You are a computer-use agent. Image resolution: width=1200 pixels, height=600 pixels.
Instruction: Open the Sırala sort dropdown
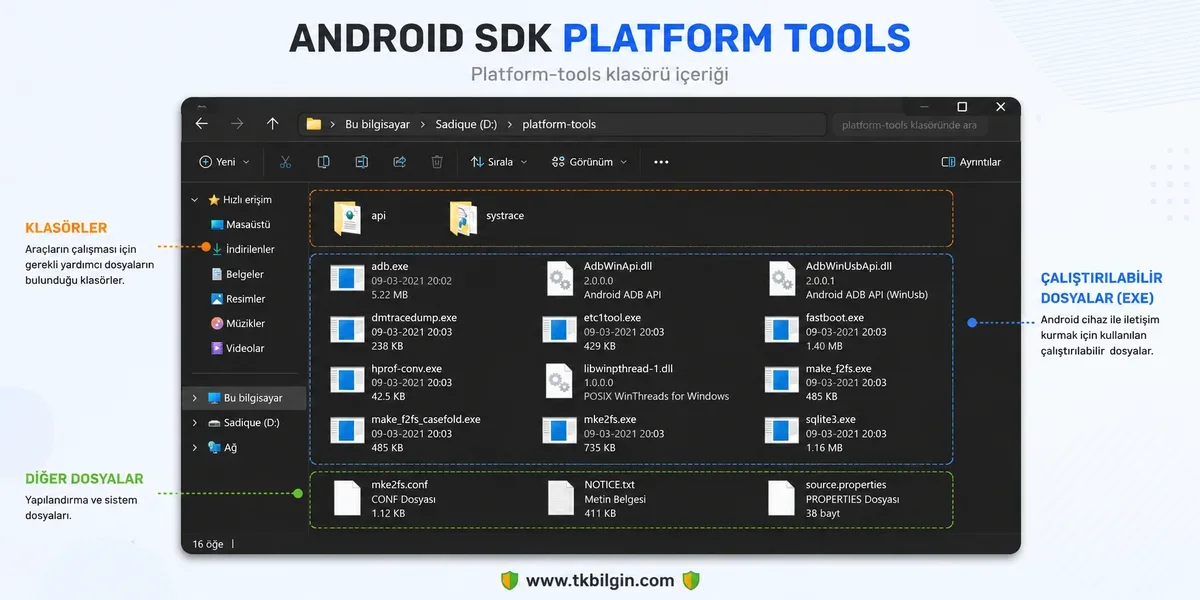[x=497, y=162]
